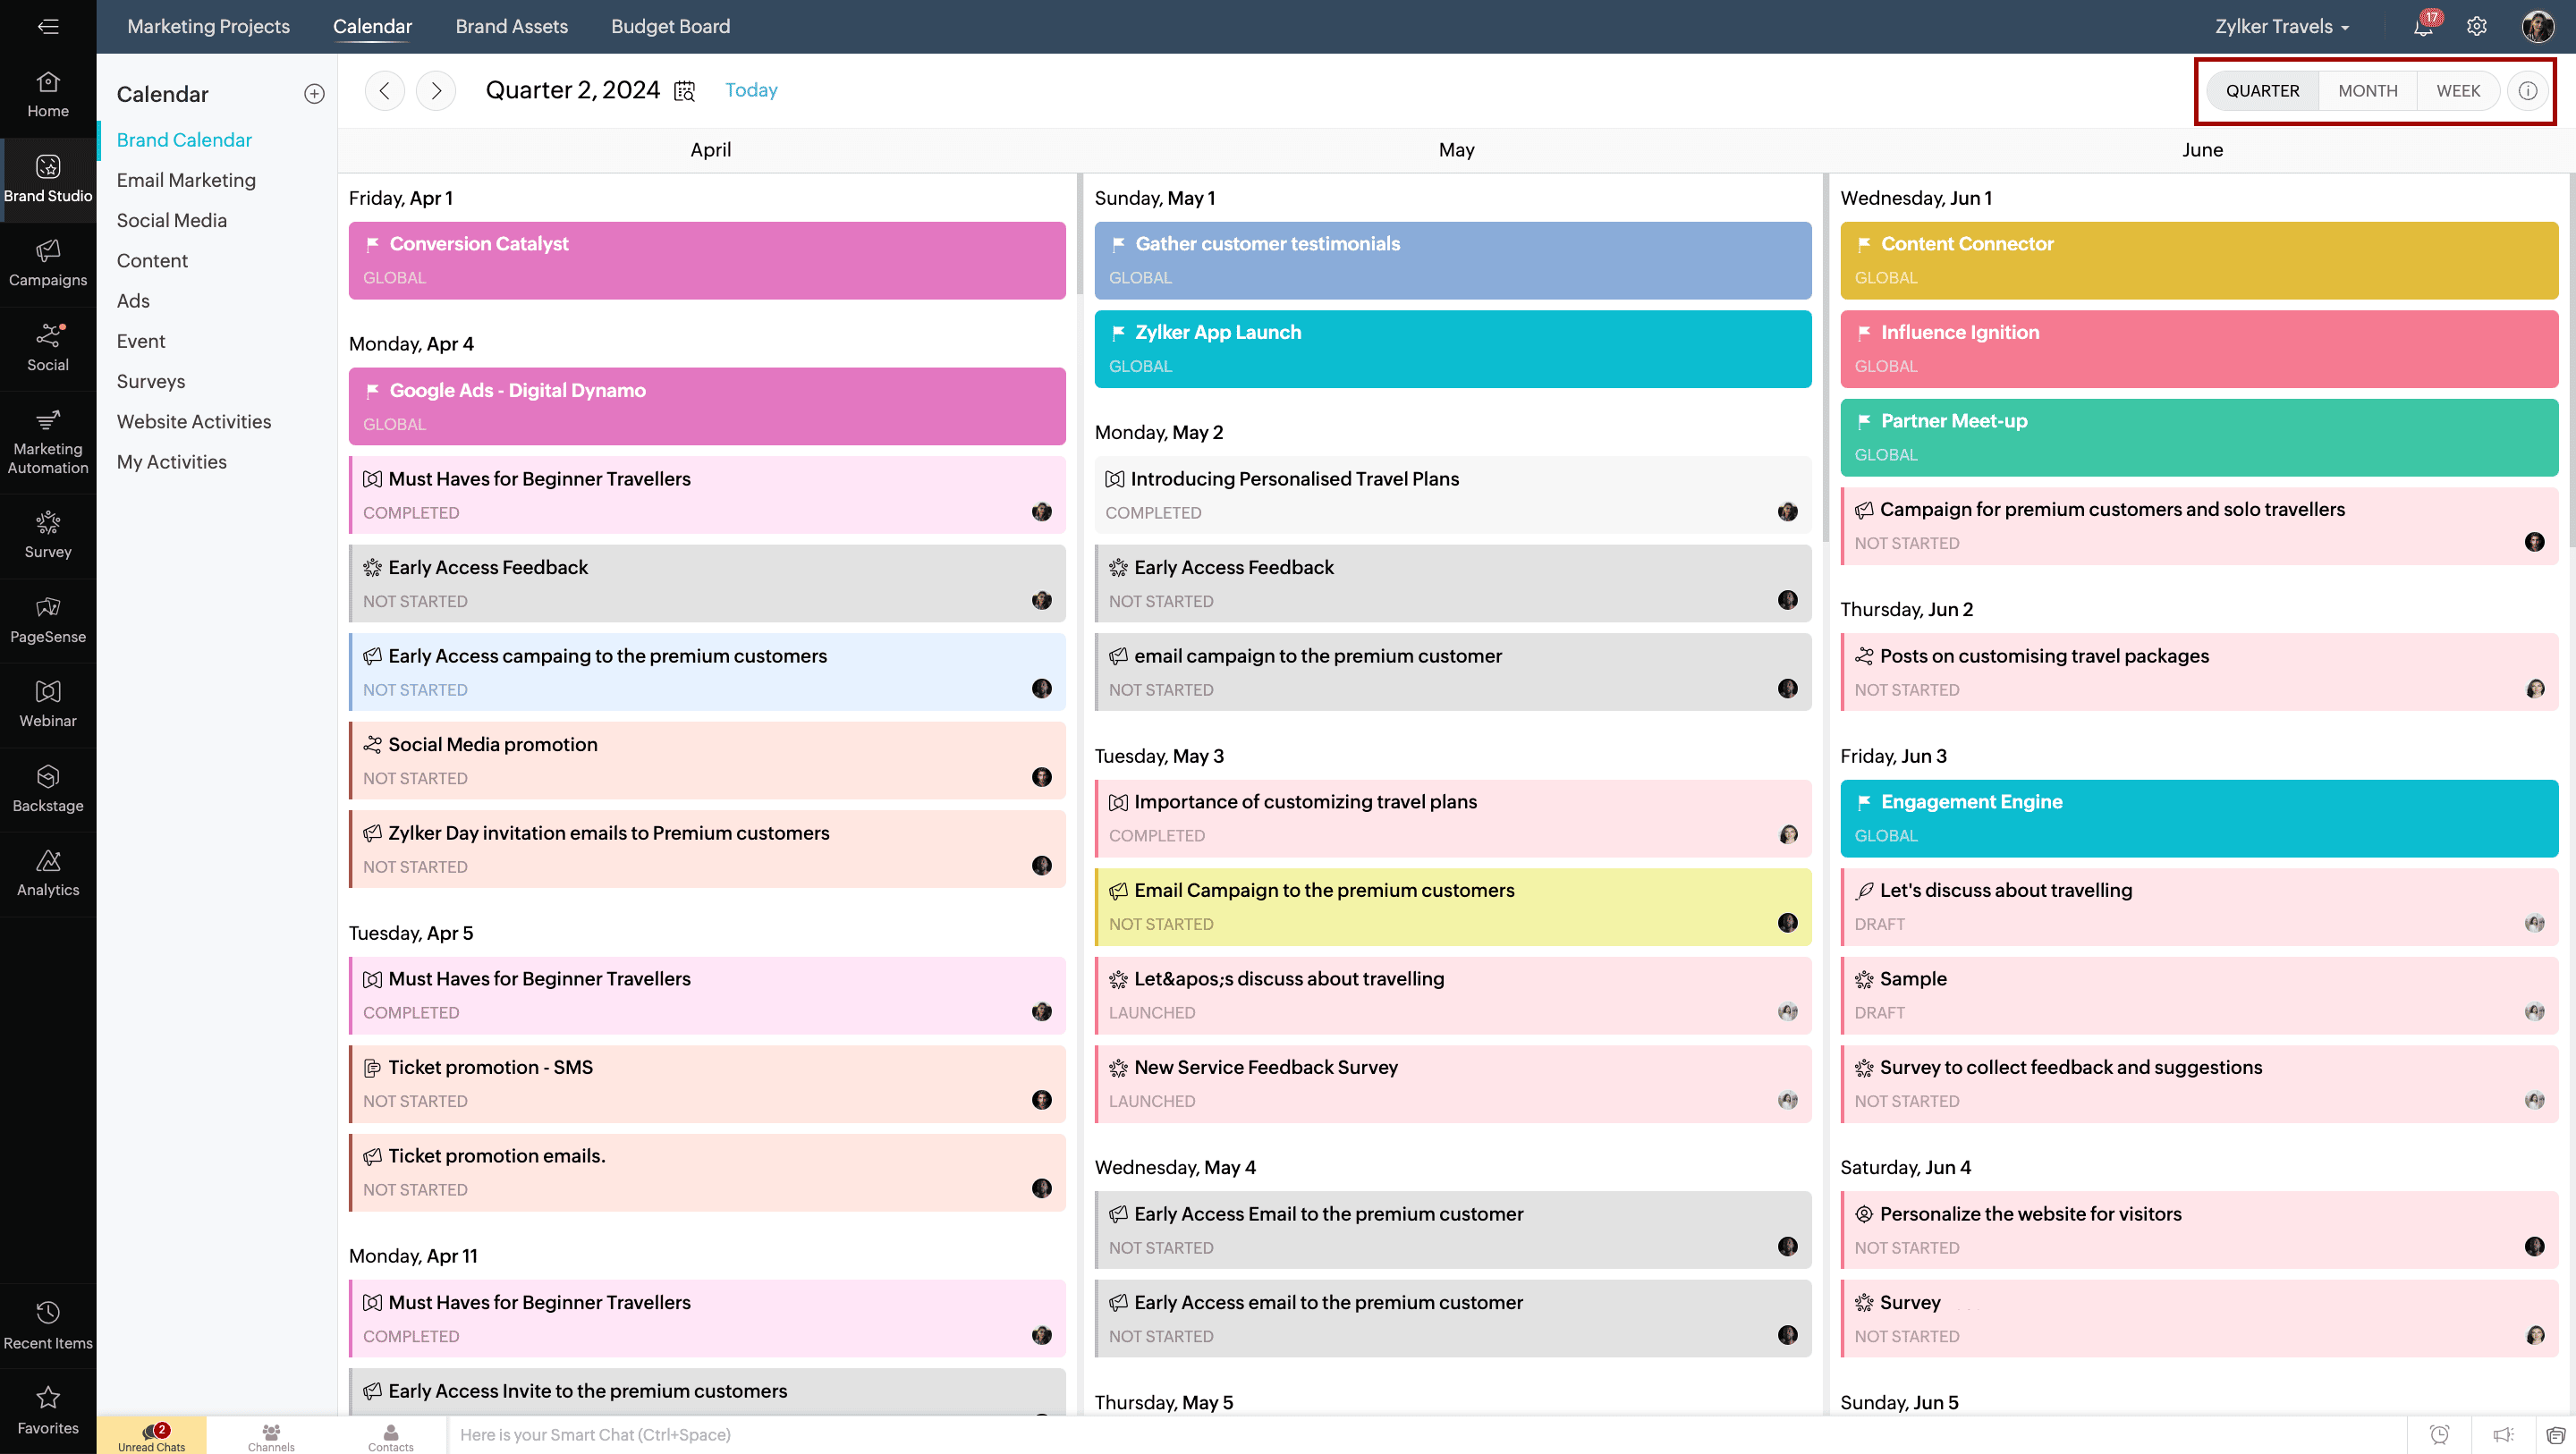Viewport: 2576px width, 1454px height.
Task: Select Social Media in the calendar list
Action: pyautogui.click(x=172, y=220)
